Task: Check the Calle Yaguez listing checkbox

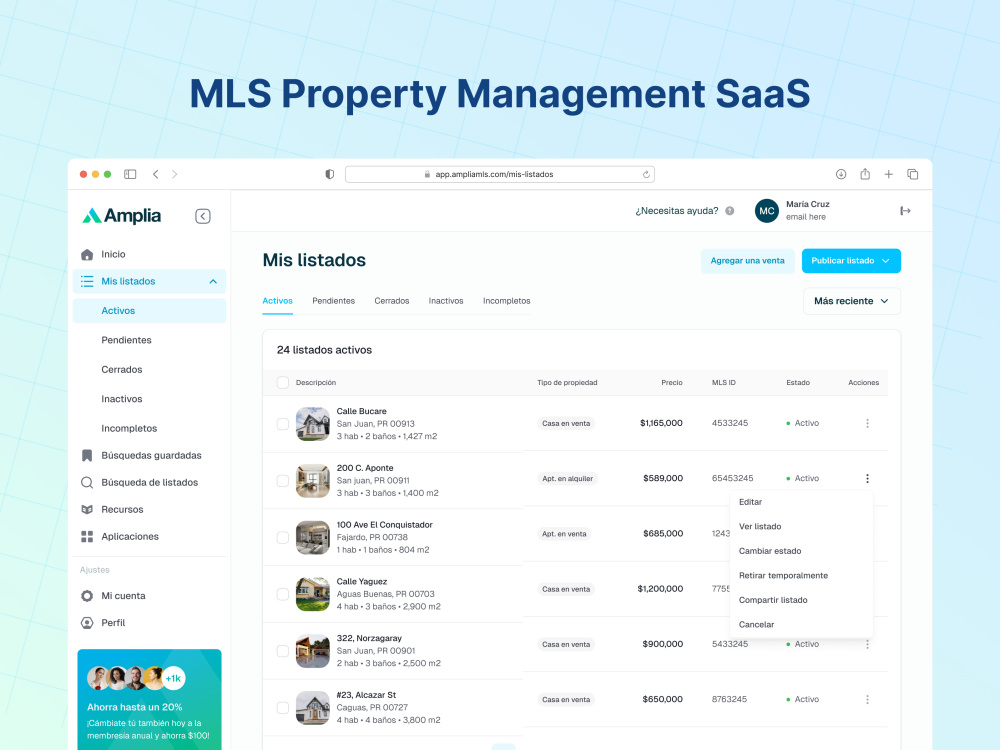Action: point(283,594)
